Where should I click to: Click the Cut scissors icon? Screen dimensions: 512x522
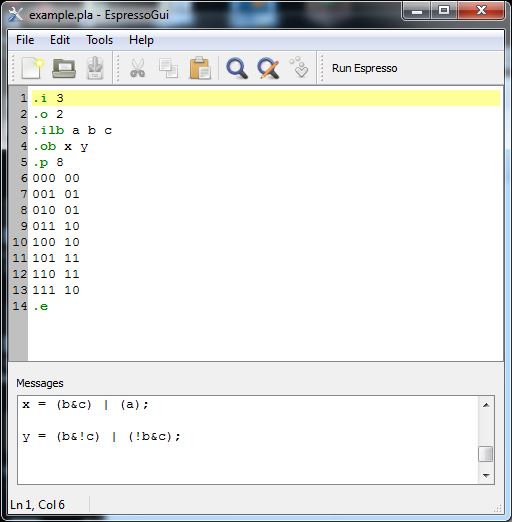(138, 68)
